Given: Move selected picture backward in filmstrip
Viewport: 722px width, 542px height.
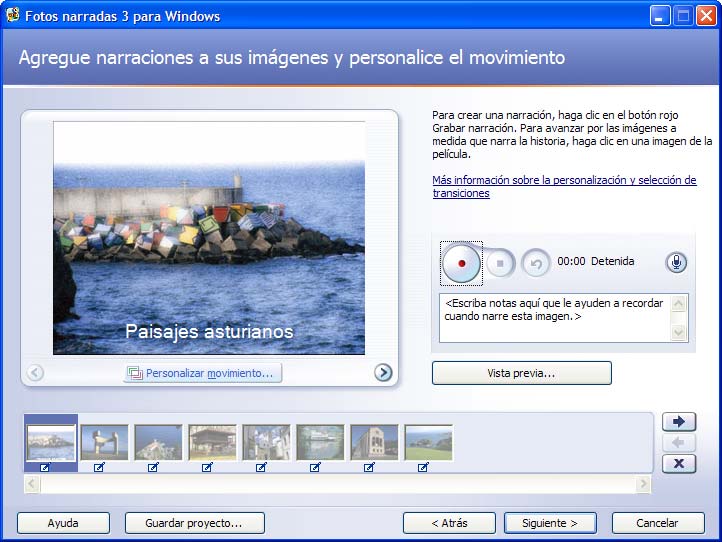Looking at the screenshot, I should pyautogui.click(x=679, y=443).
